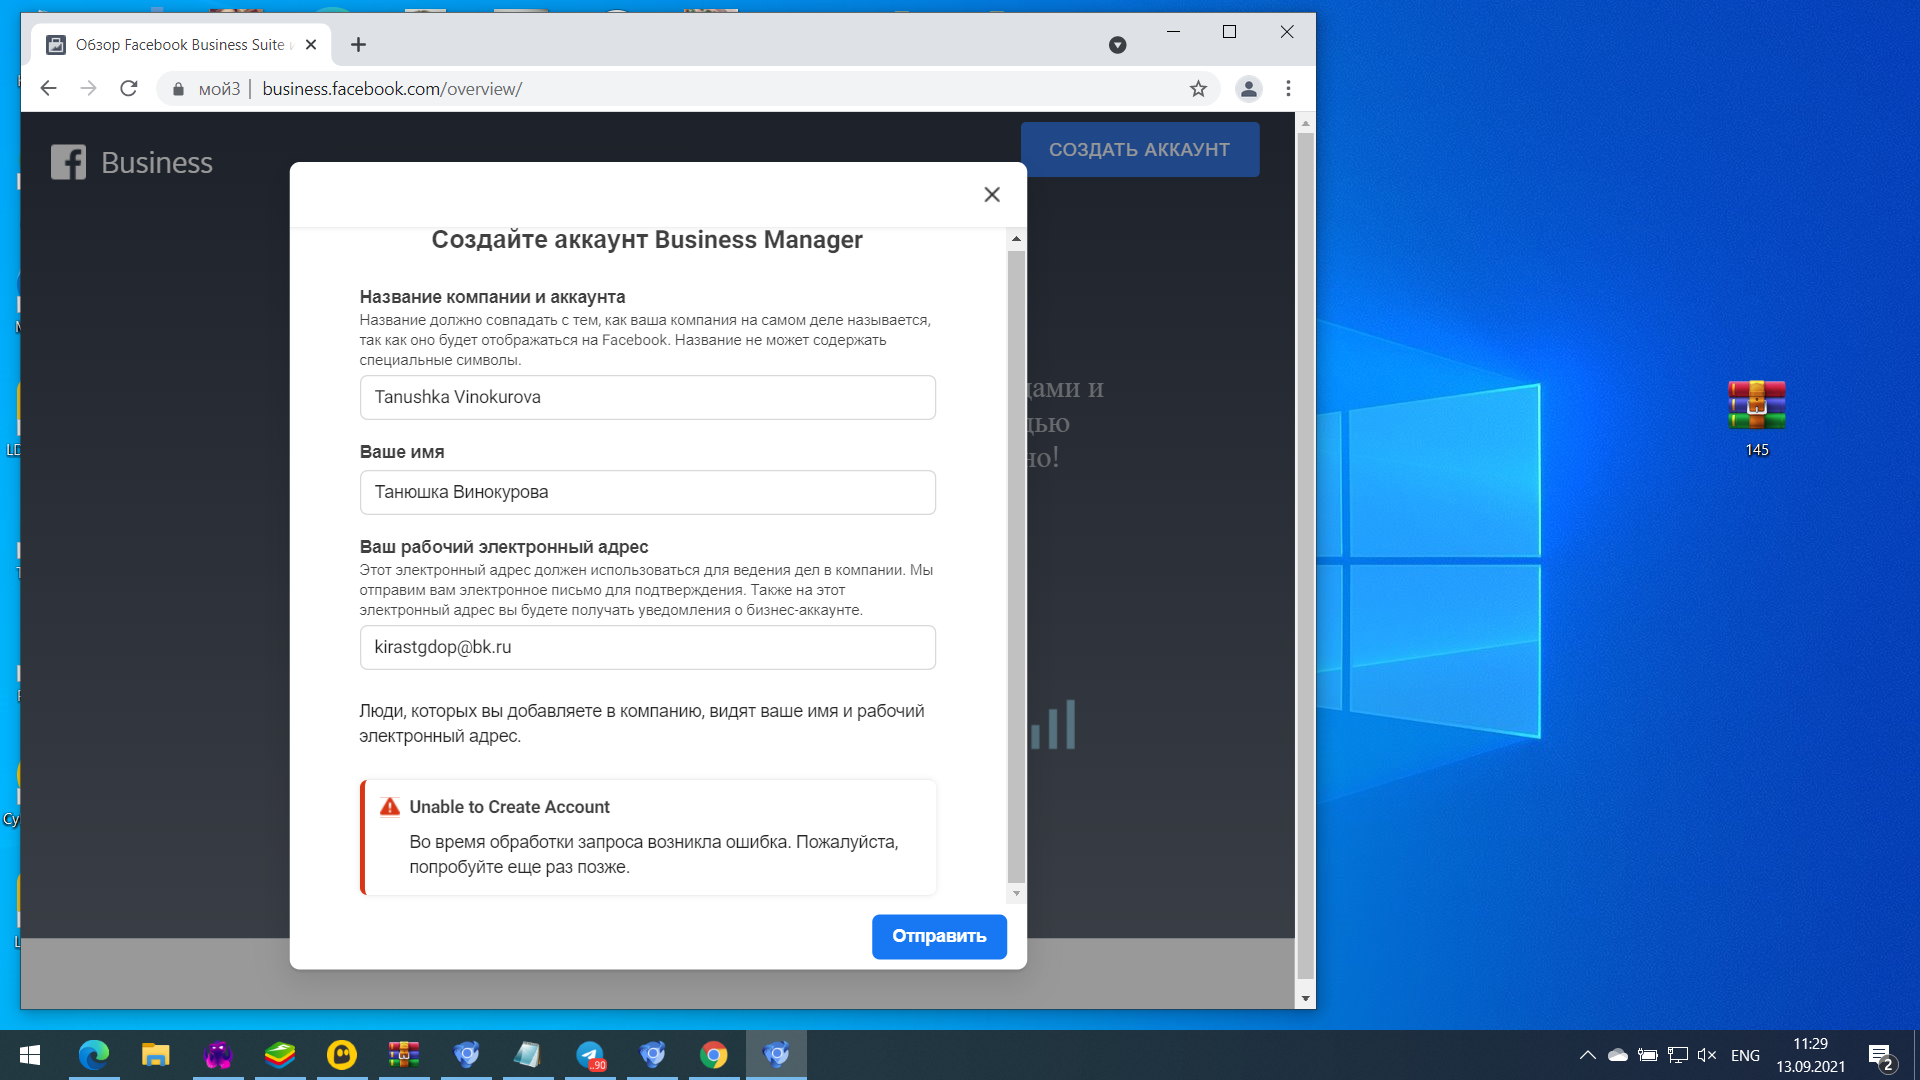Click the Facebook Business logo
Screen dimensions: 1920x1080
click(x=132, y=162)
